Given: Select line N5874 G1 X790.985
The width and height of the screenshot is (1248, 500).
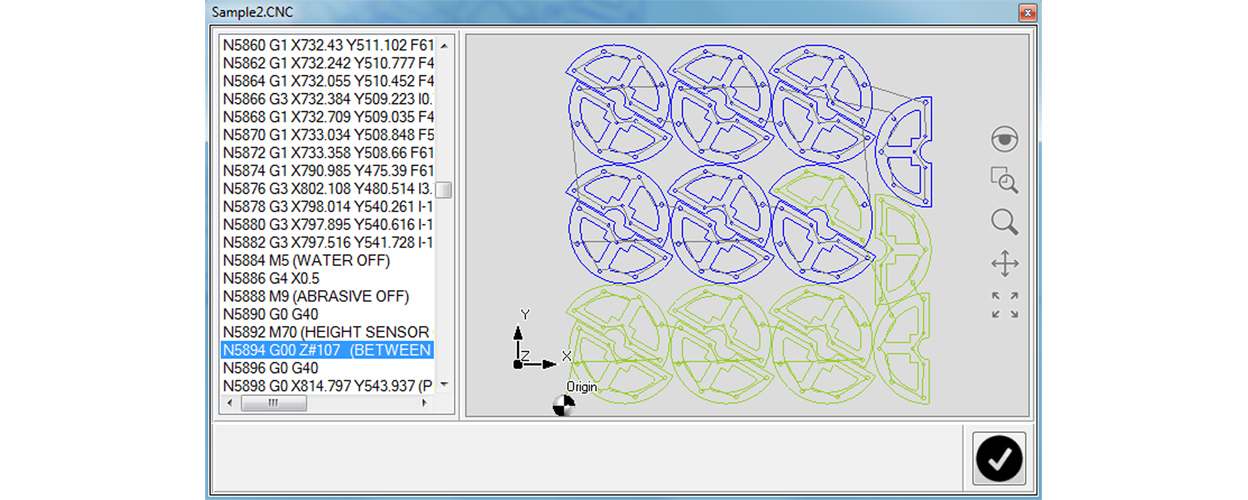Looking at the screenshot, I should (328, 171).
